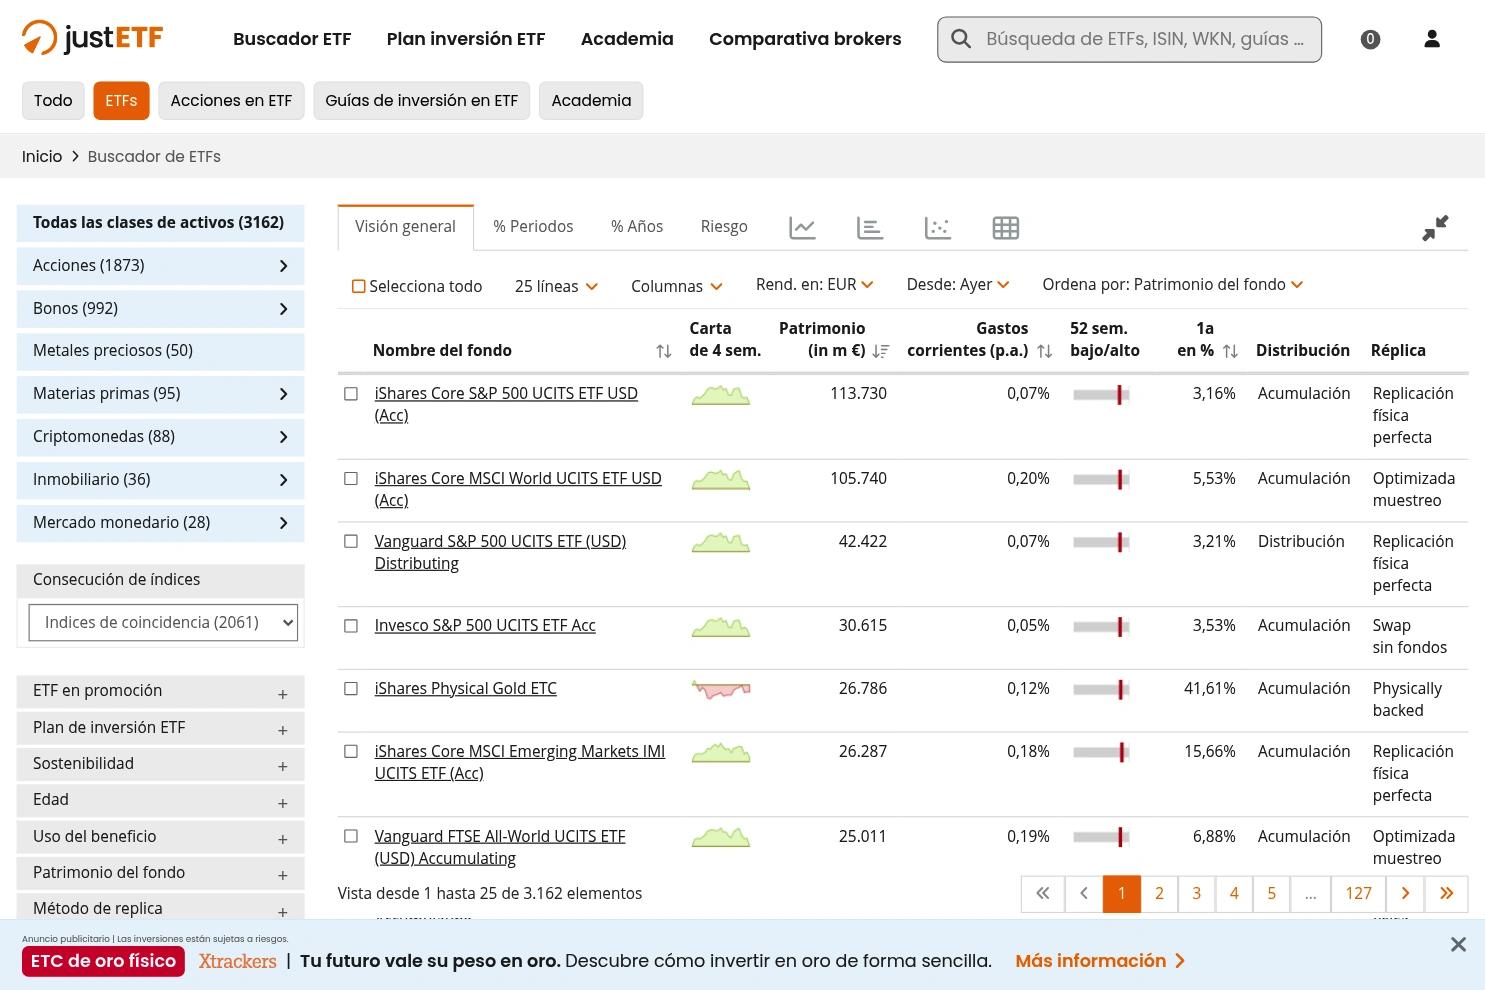
Task: Switch to the % Periodos tab
Action: click(533, 226)
